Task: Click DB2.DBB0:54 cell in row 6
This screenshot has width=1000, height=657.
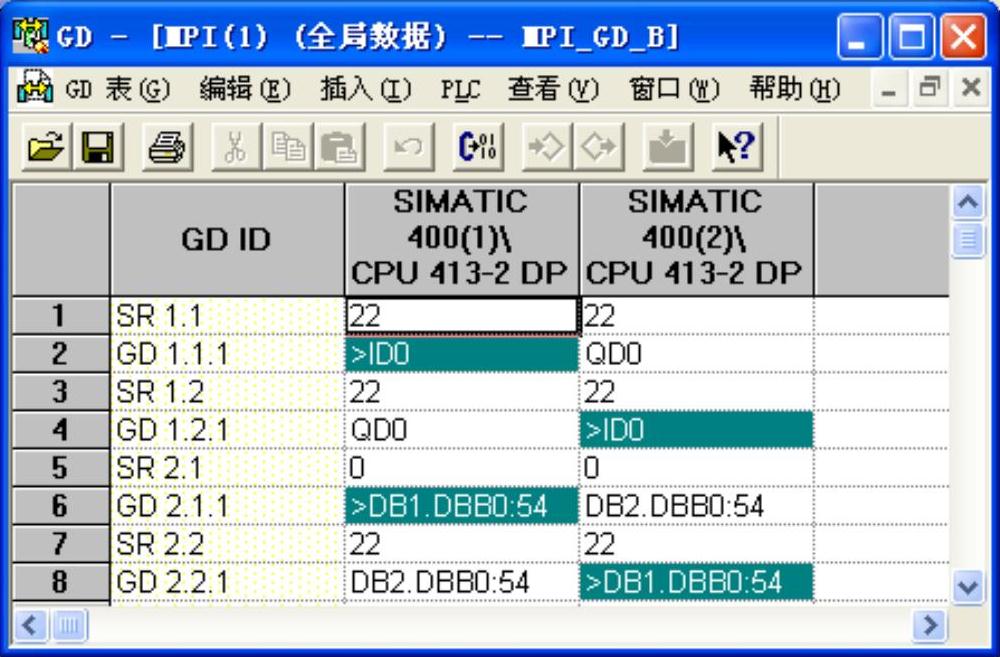Action: (696, 506)
